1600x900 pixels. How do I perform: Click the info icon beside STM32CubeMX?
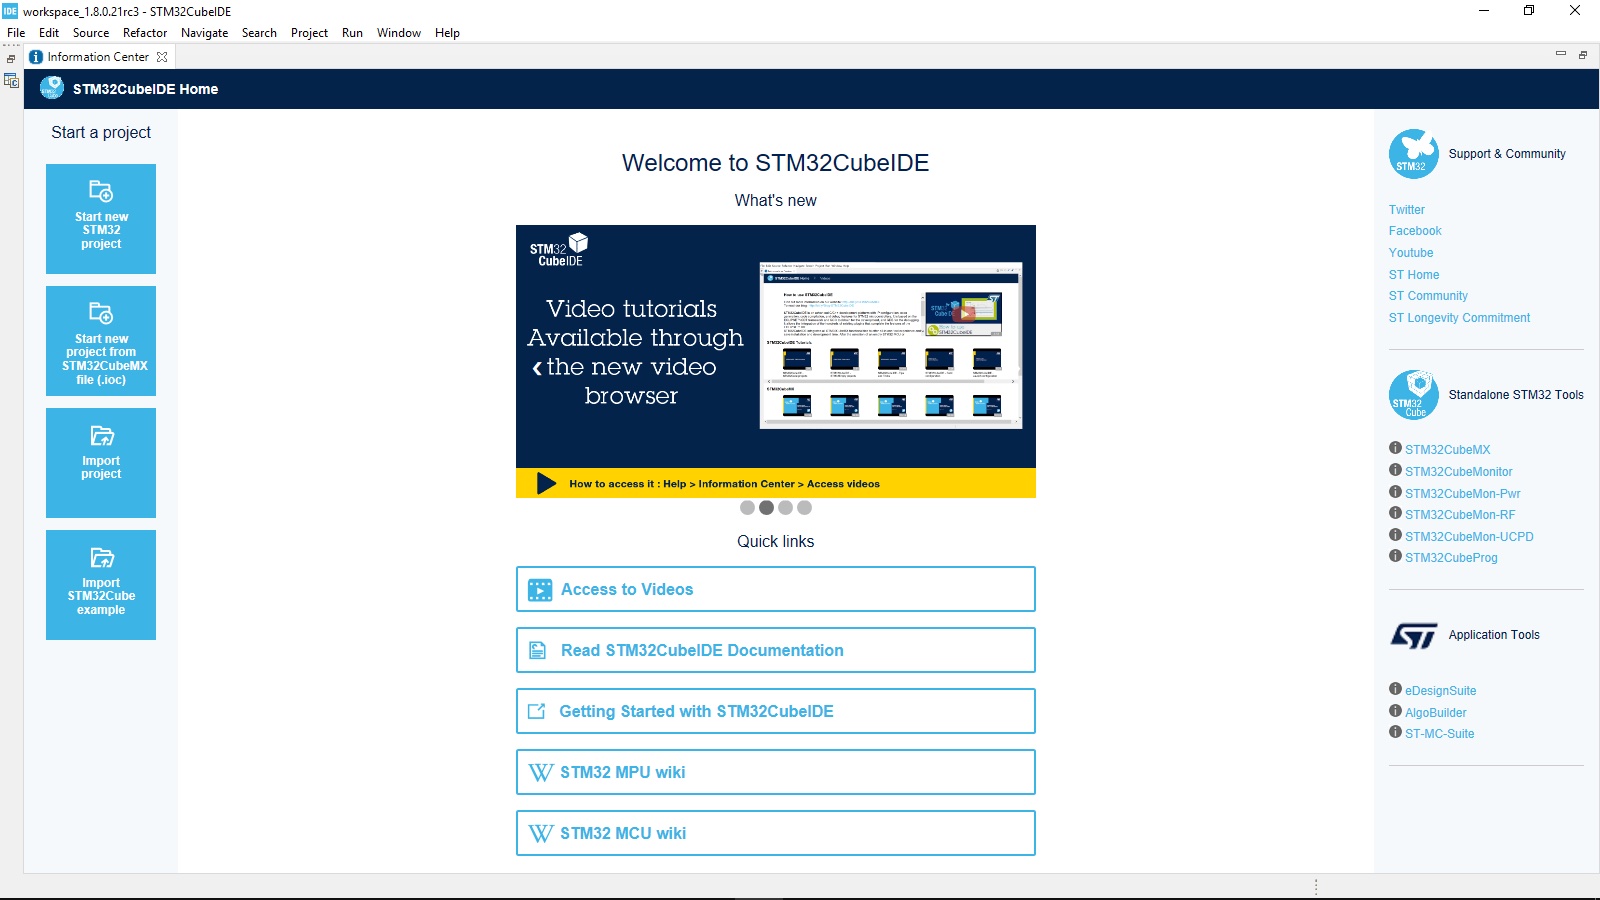1395,448
